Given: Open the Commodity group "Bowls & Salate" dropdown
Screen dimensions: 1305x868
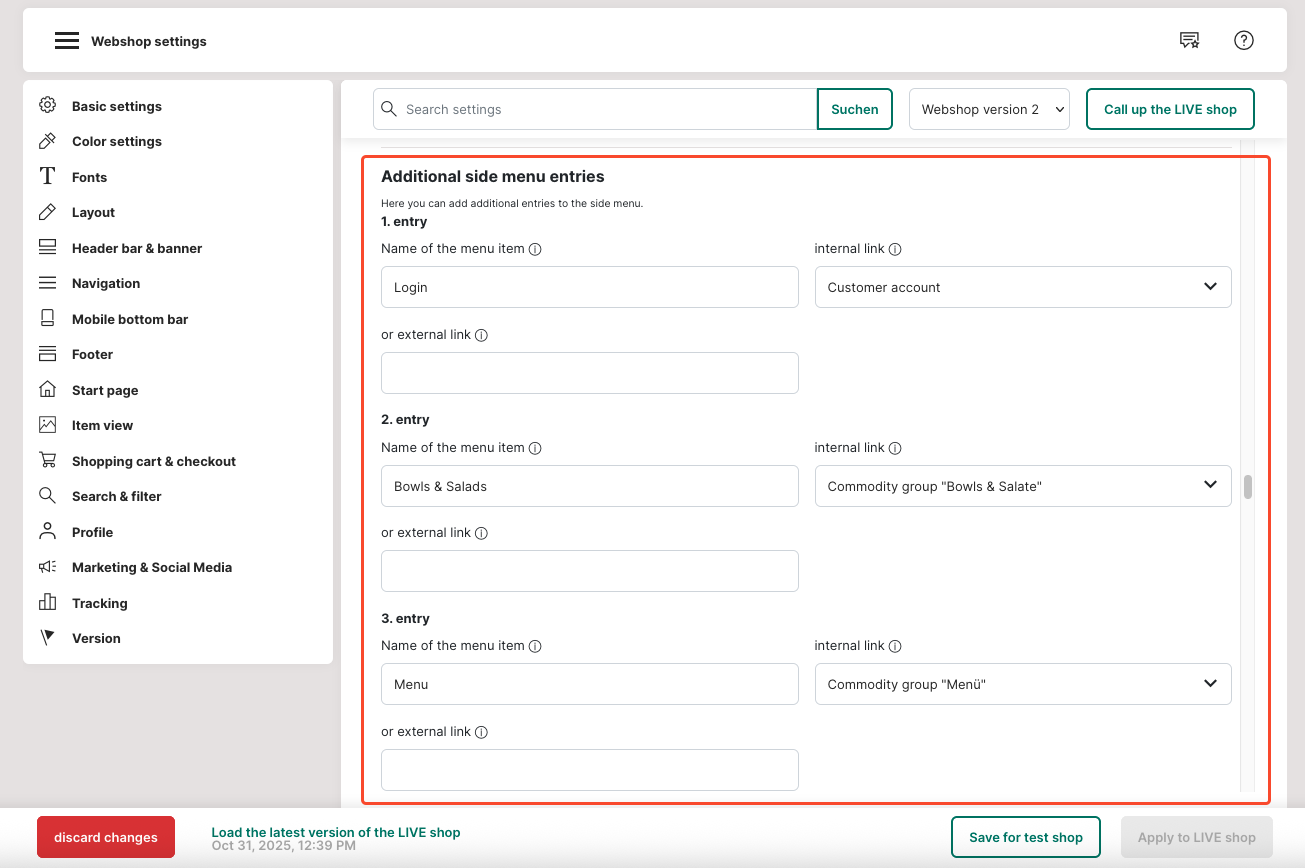Looking at the screenshot, I should point(1022,486).
